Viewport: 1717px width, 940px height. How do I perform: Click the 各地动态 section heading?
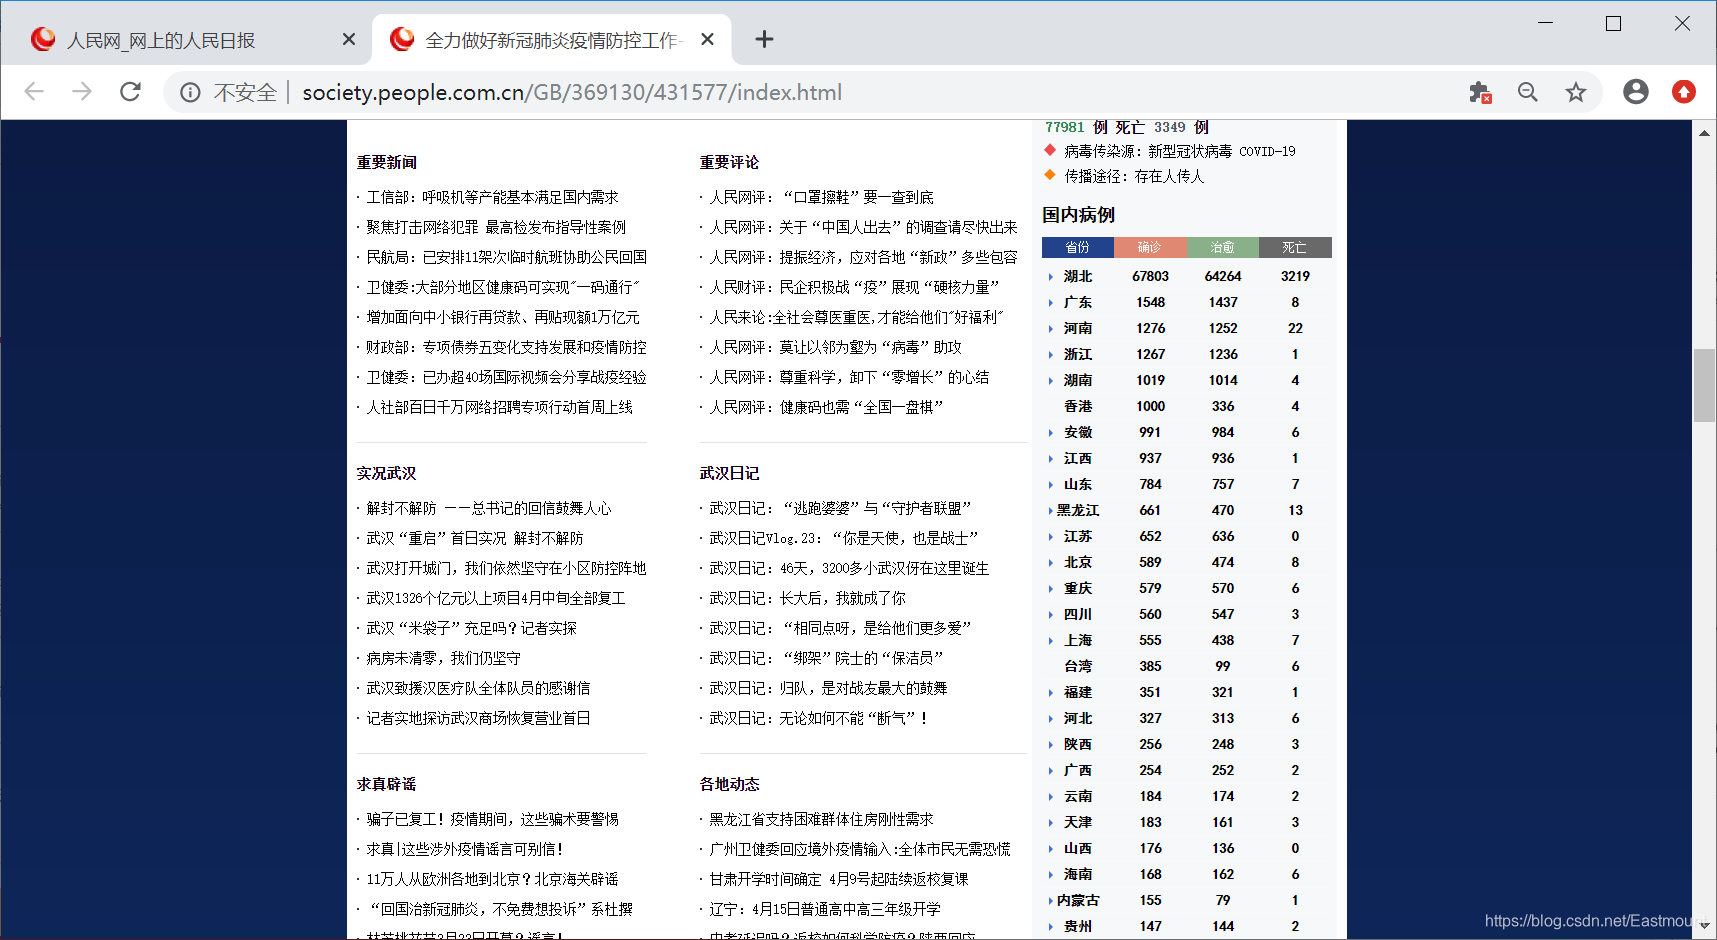pos(729,785)
